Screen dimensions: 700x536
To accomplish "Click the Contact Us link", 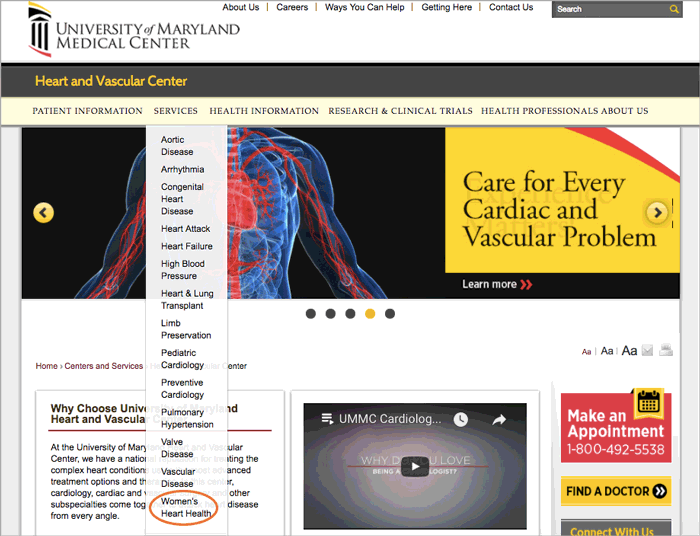I will [511, 7].
